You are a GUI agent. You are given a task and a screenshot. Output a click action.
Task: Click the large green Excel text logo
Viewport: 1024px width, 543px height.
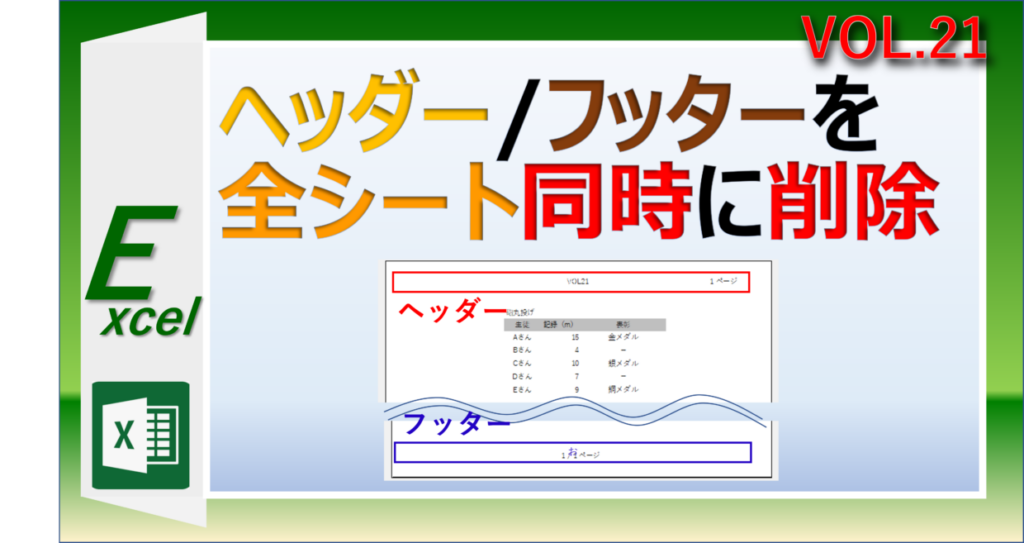[140, 274]
